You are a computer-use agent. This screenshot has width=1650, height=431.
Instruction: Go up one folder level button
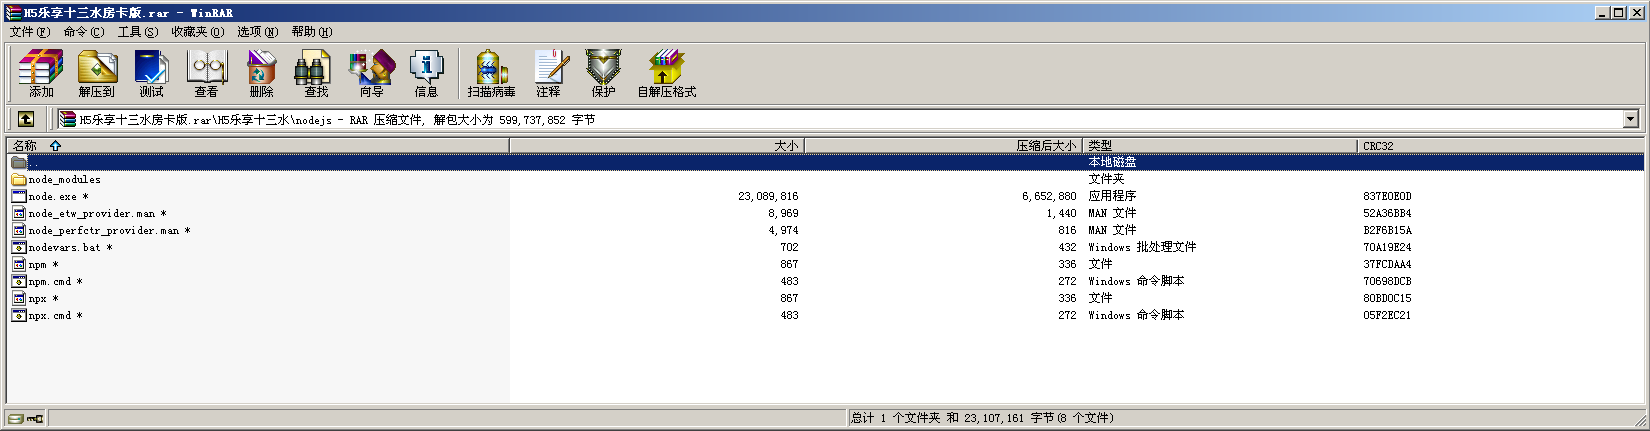(26, 119)
